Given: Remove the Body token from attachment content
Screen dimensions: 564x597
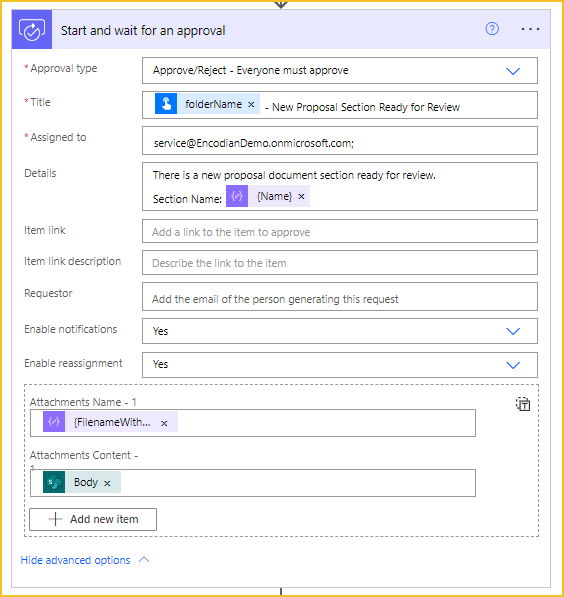Looking at the screenshot, I should click(107, 483).
